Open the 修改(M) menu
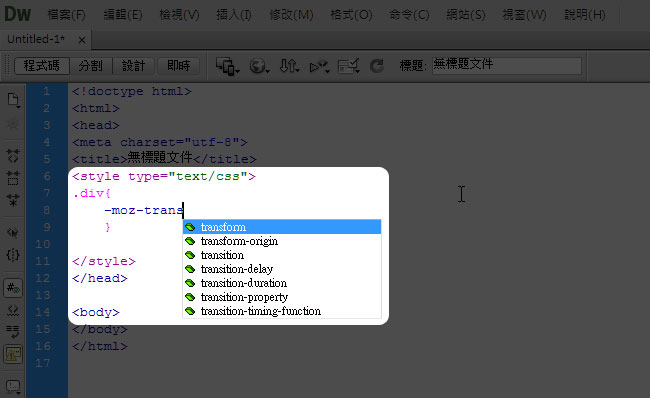This screenshot has height=398, width=650. point(291,15)
